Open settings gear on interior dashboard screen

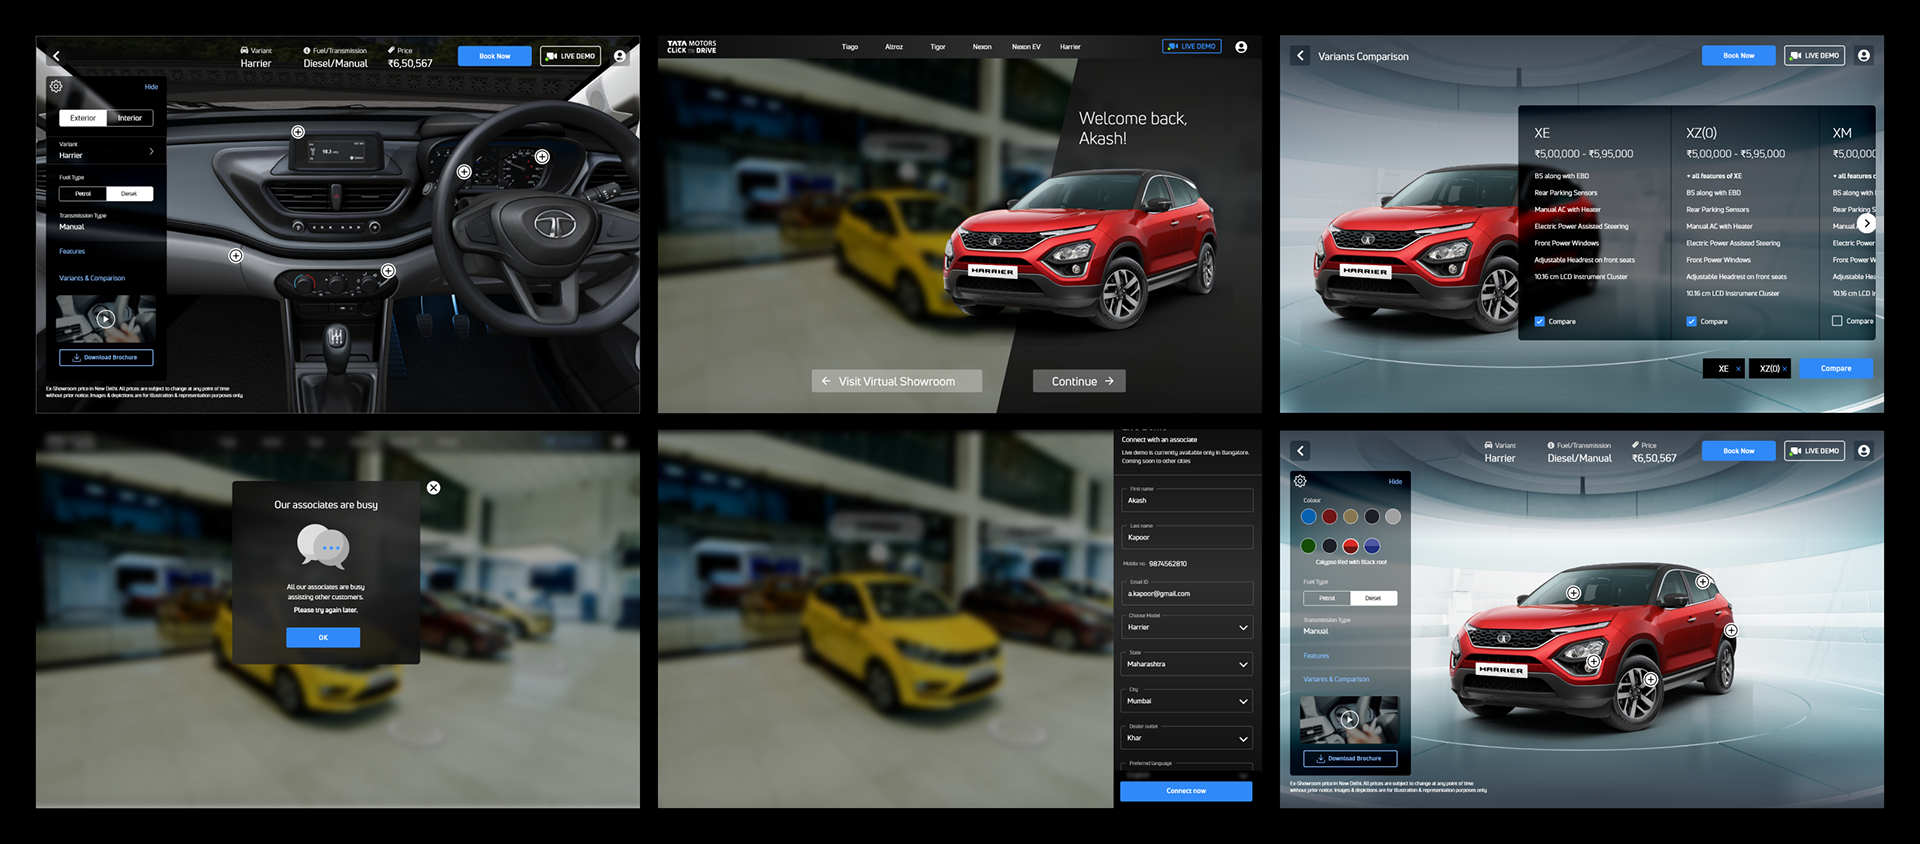click(x=56, y=87)
